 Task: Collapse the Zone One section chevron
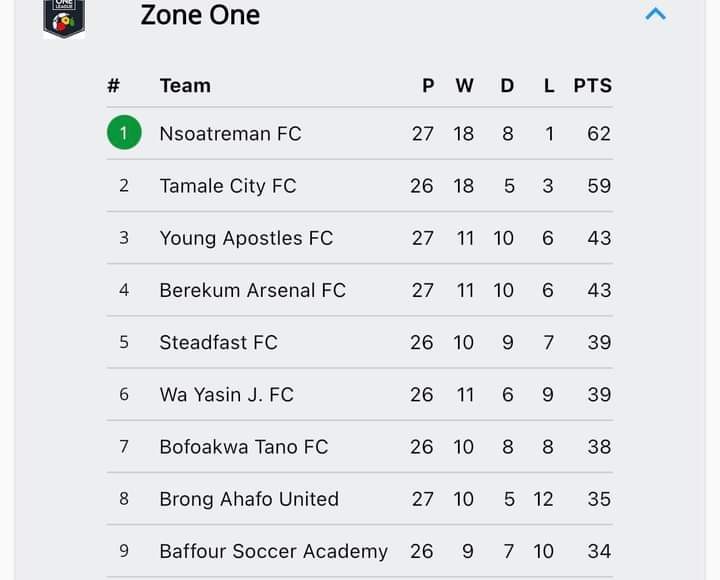pyautogui.click(x=655, y=14)
